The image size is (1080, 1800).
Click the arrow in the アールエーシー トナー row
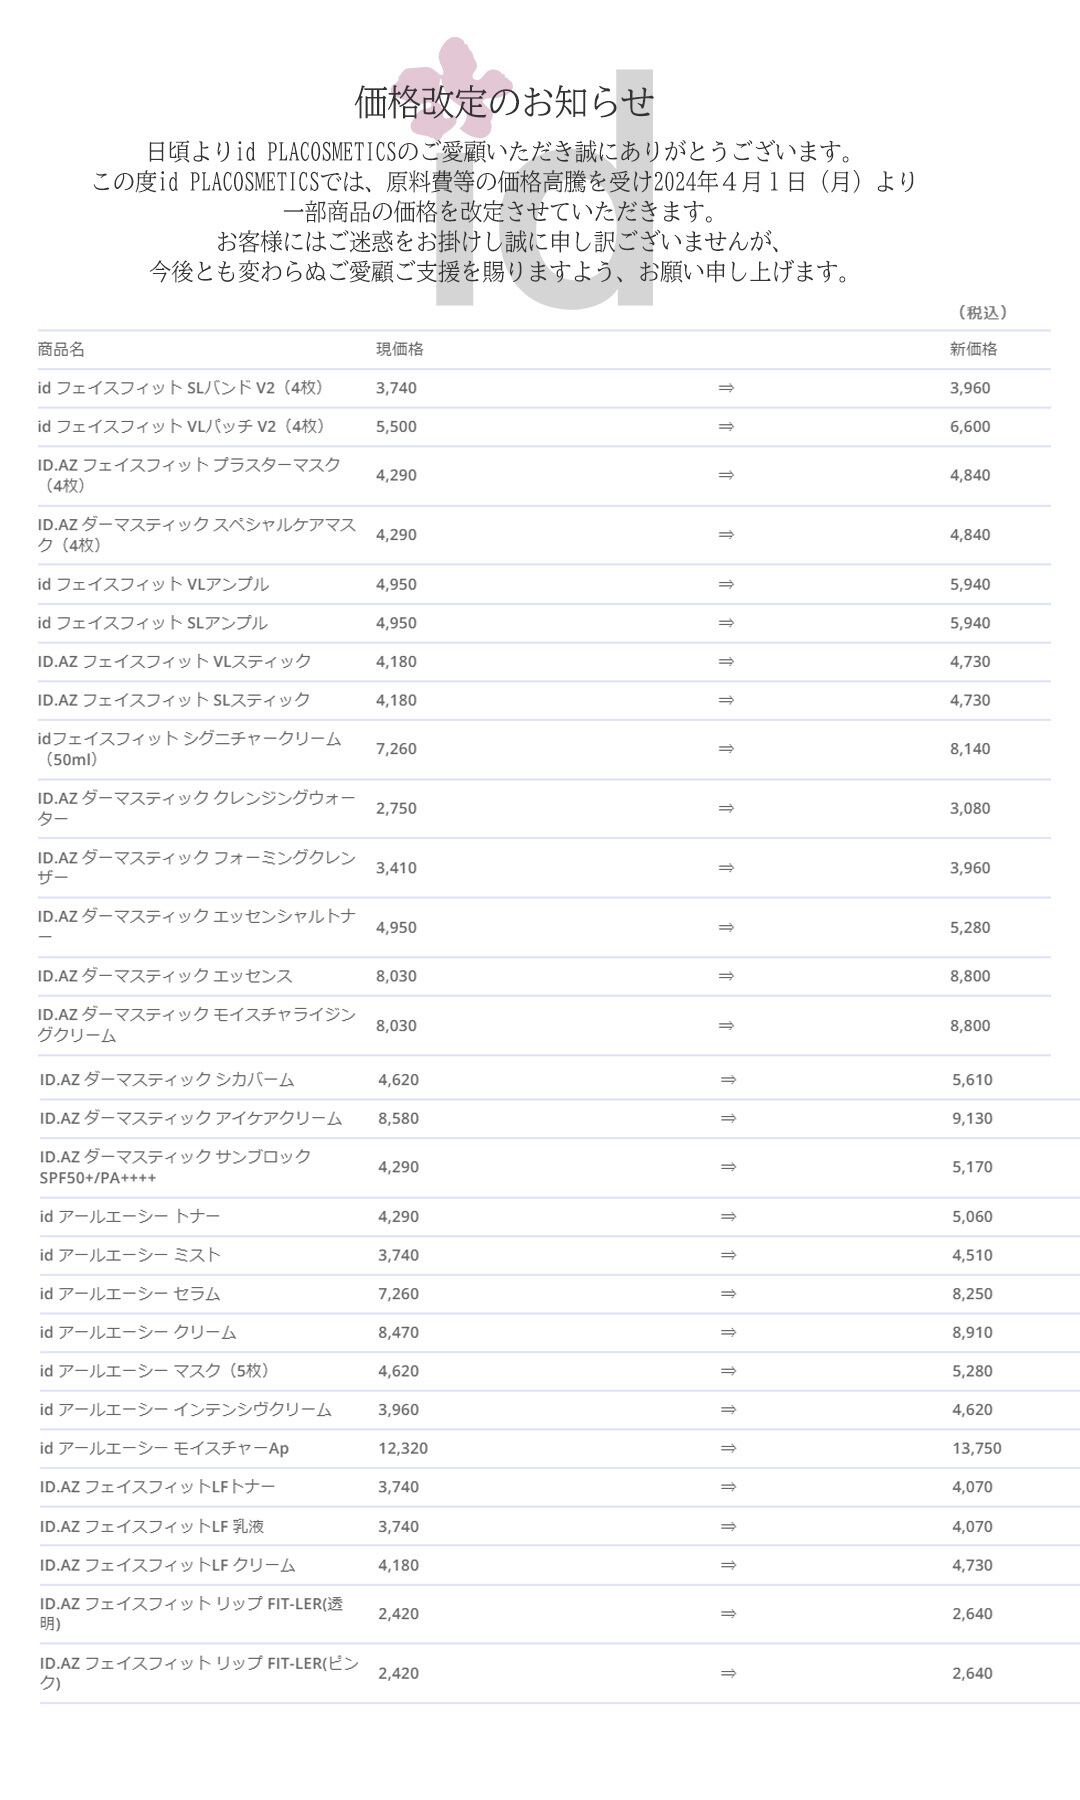click(x=728, y=1217)
